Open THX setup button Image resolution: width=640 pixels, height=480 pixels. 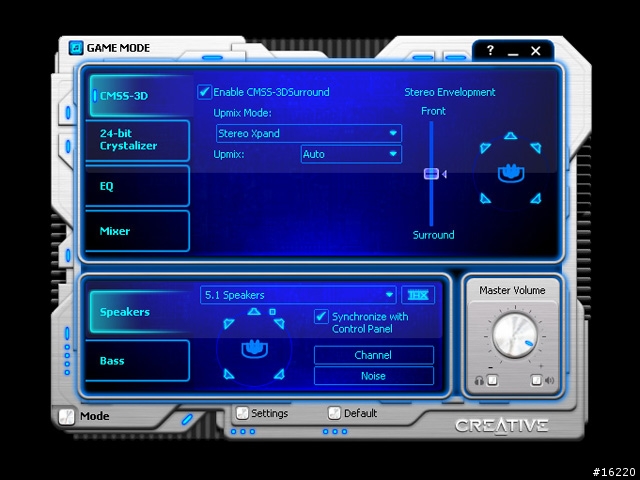point(418,295)
